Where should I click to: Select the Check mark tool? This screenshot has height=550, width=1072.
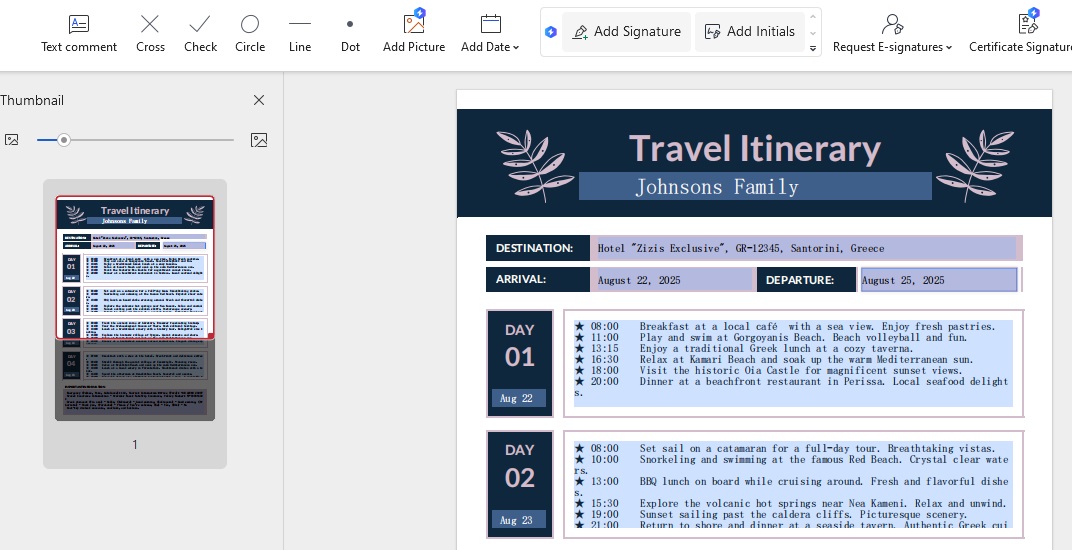[200, 34]
